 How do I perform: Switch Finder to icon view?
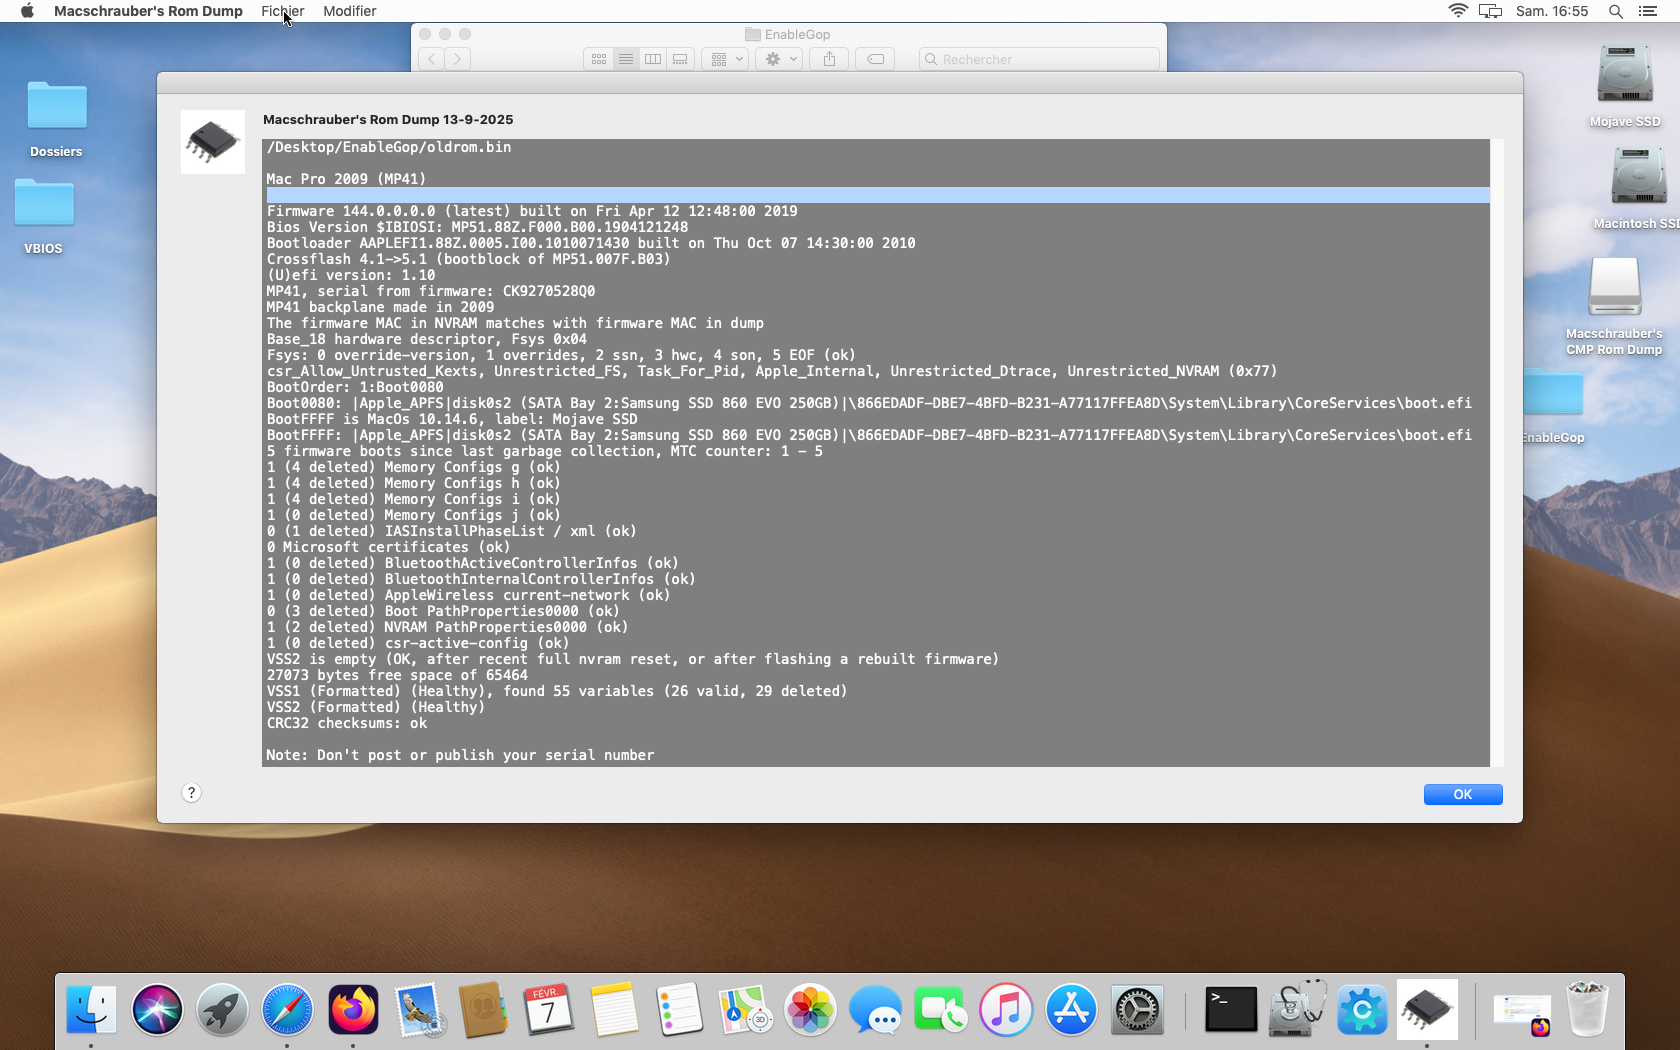coord(599,59)
